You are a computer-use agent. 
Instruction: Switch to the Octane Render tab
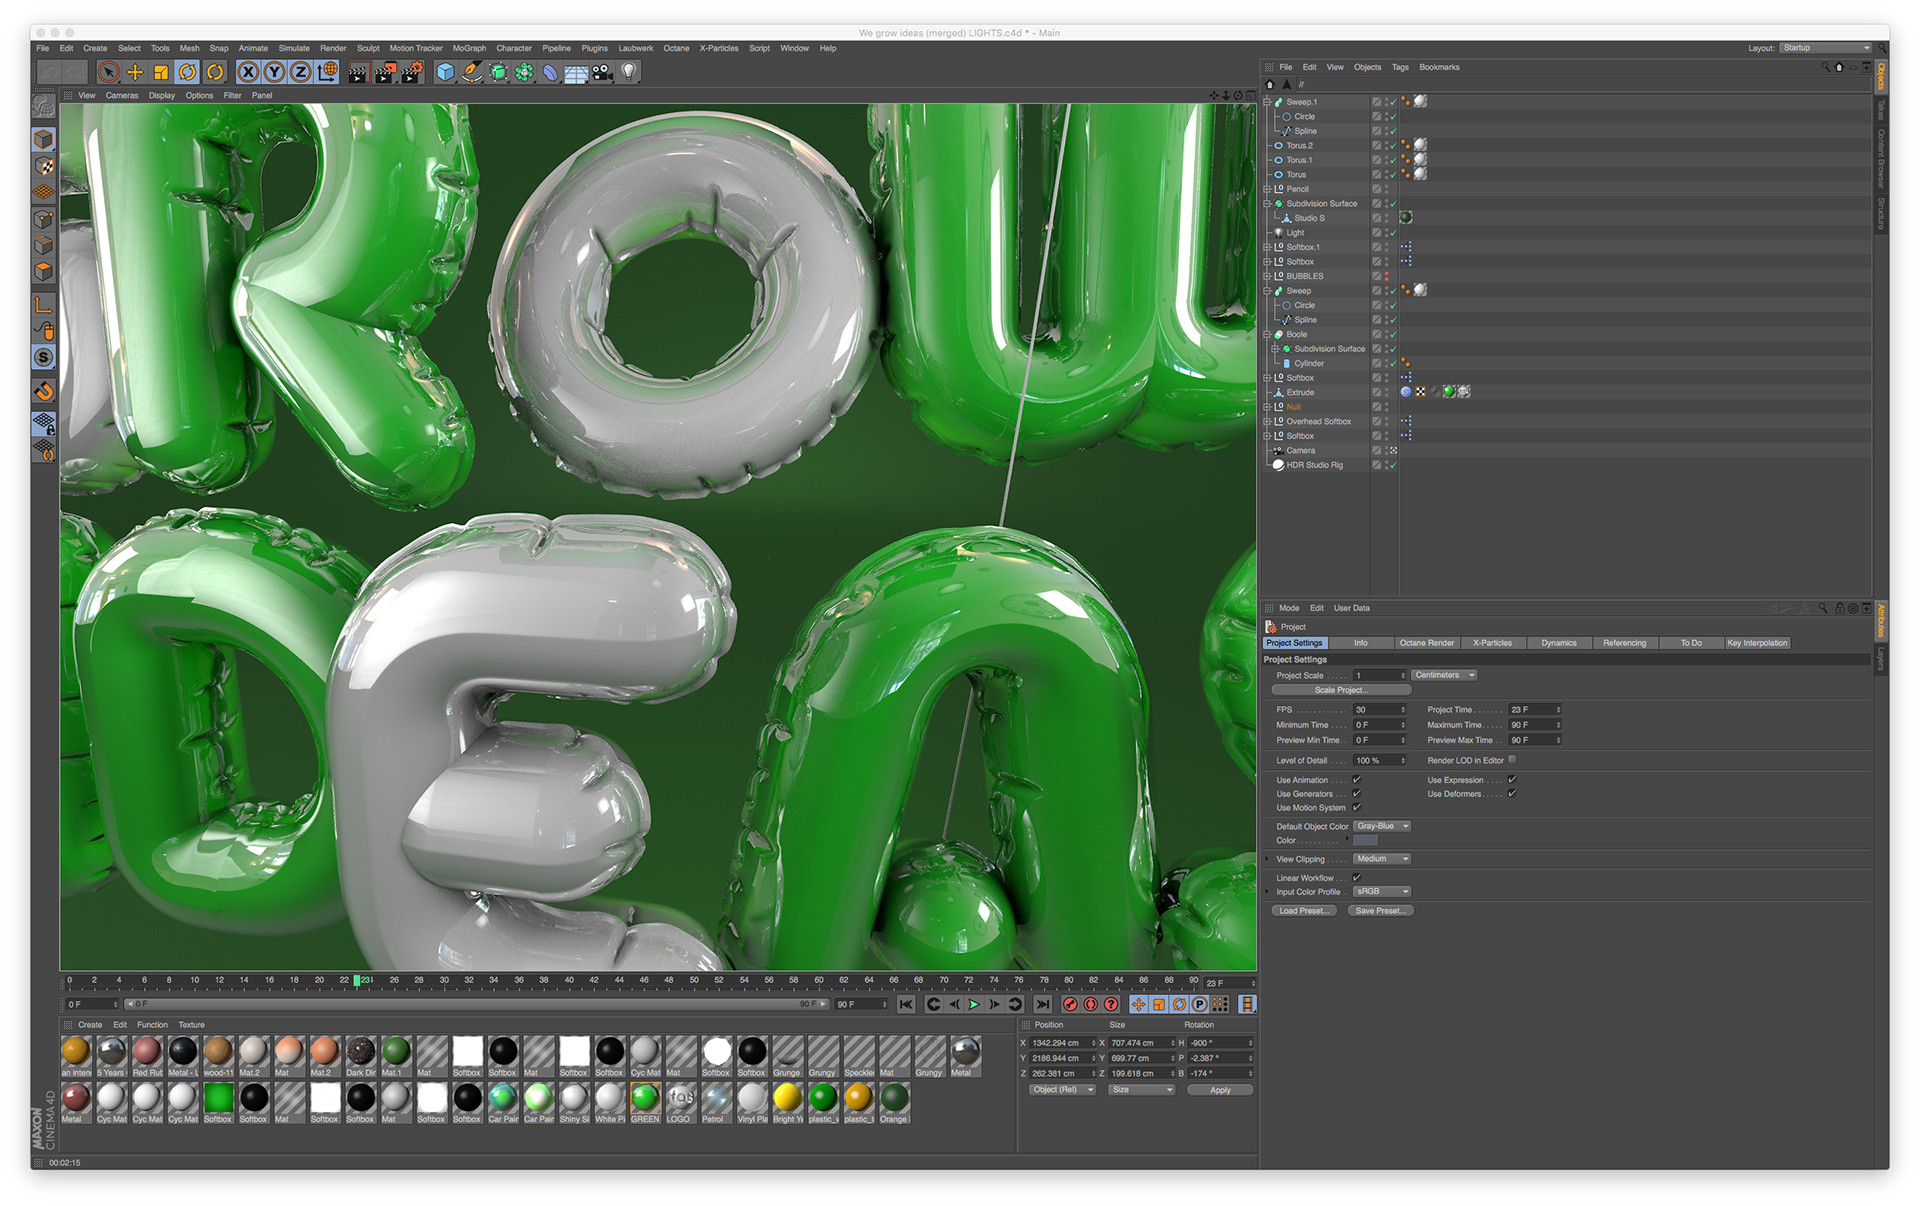pos(1426,643)
